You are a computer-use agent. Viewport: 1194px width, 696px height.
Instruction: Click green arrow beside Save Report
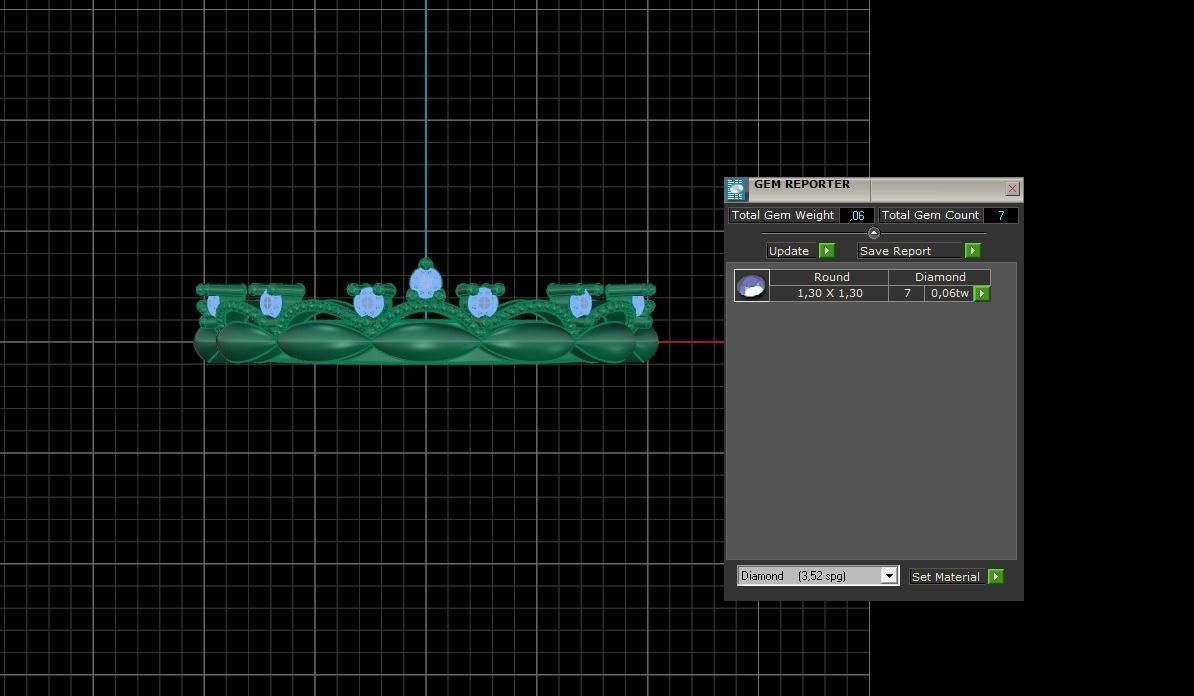[972, 251]
